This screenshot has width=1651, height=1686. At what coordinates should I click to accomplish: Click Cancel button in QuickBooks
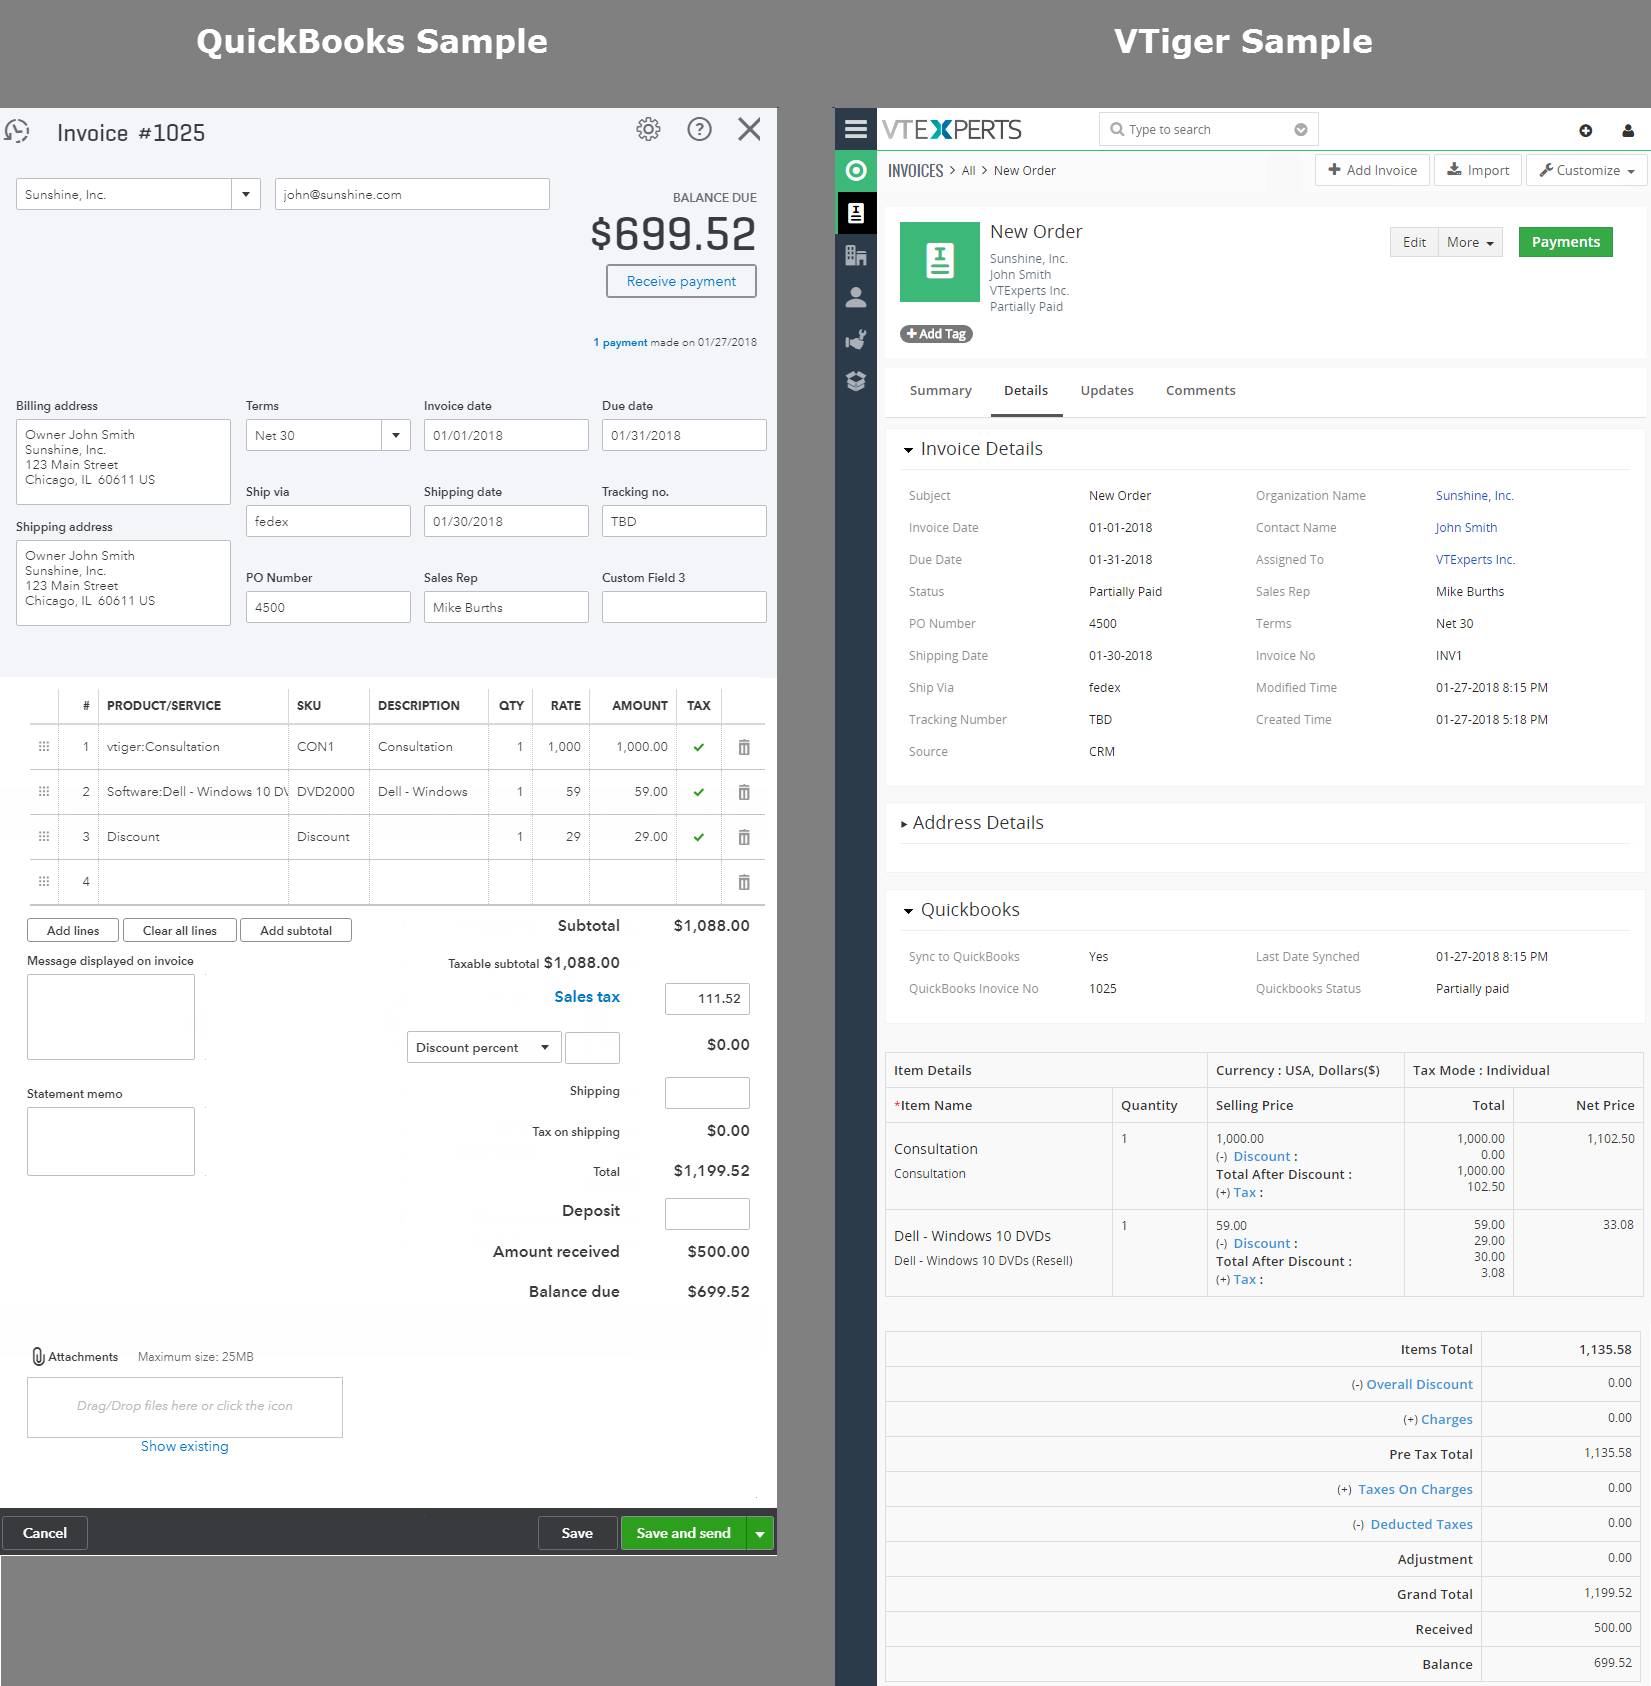(45, 1533)
